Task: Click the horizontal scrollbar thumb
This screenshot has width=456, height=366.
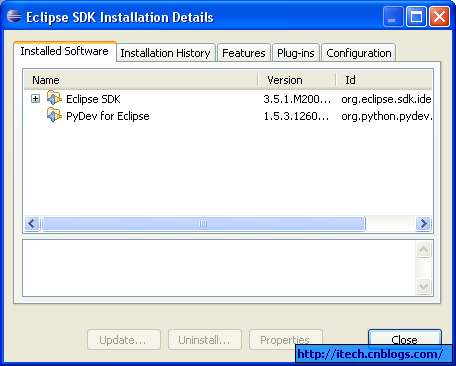Action: click(x=203, y=223)
